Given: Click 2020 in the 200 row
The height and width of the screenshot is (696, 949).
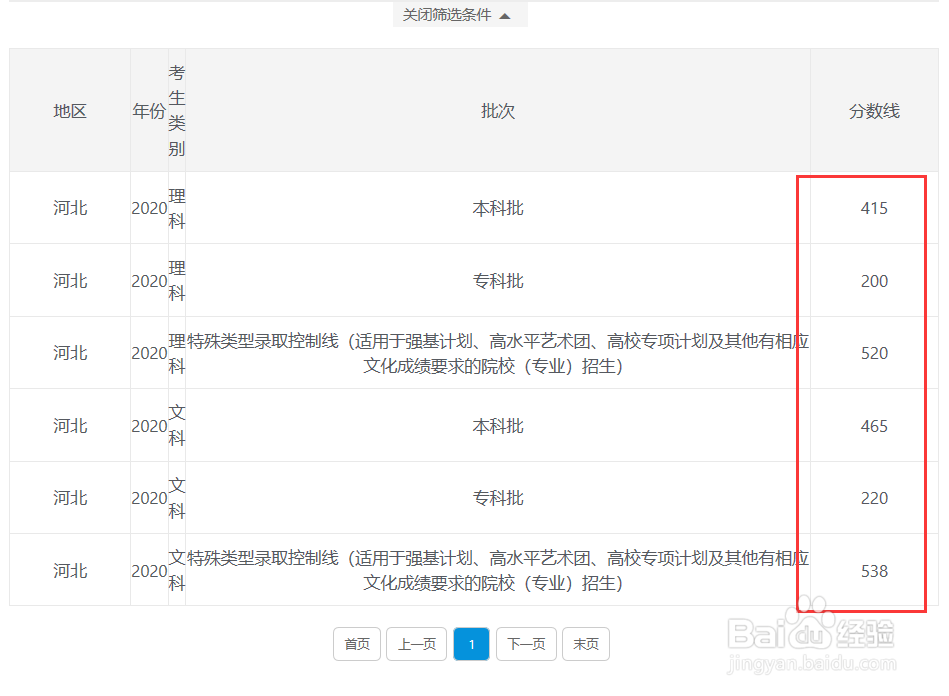Looking at the screenshot, I should (x=149, y=281).
